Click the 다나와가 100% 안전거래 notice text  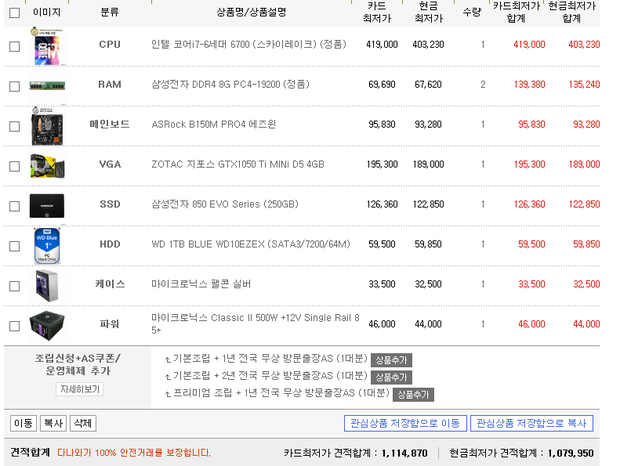pos(134,453)
